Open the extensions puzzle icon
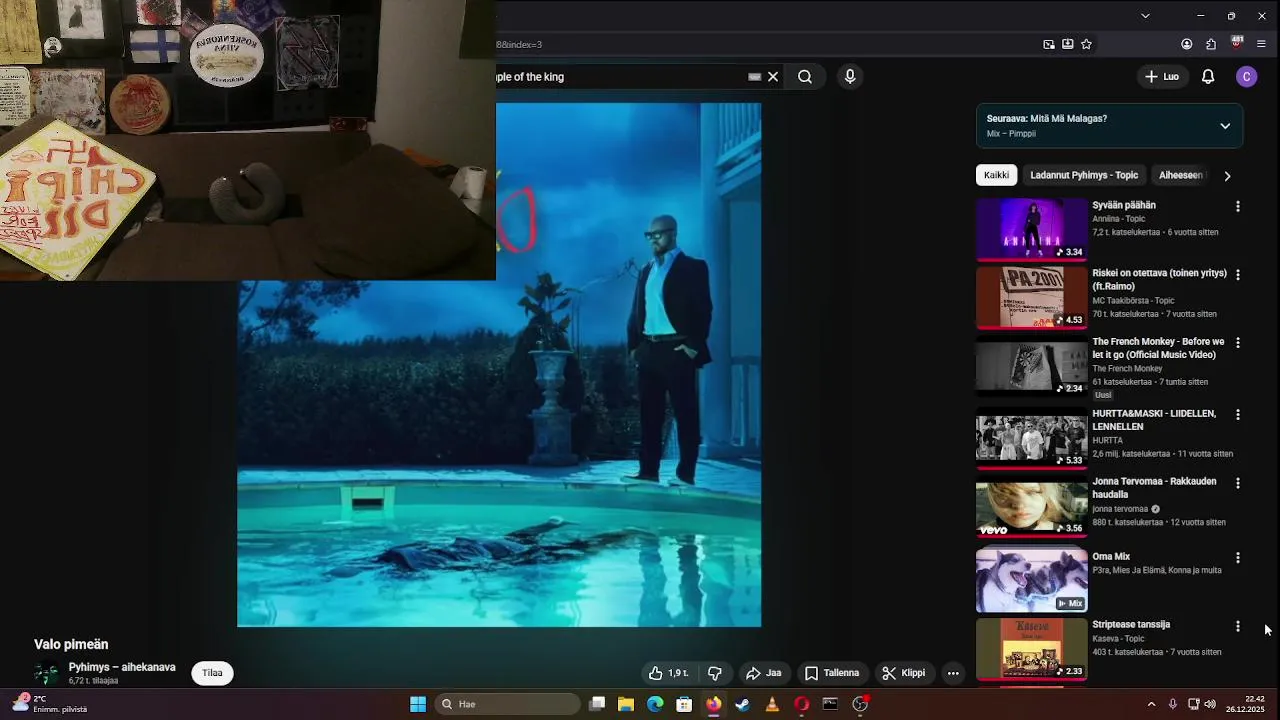Image resolution: width=1280 pixels, height=720 pixels. tap(1211, 44)
